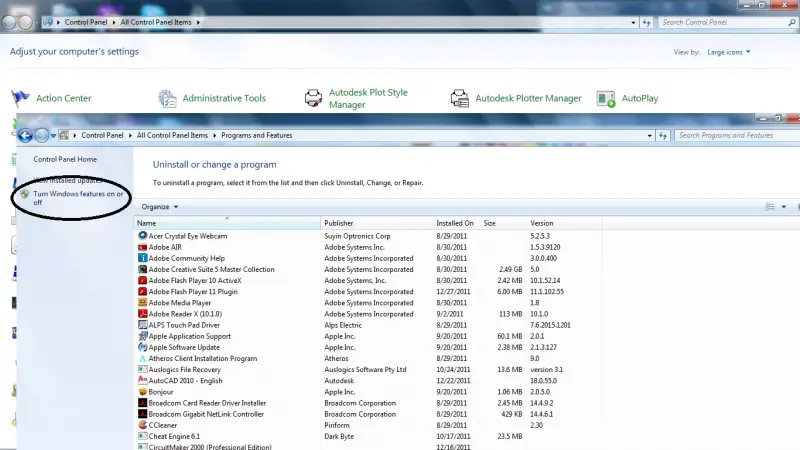Select the ALPS Touch Pad Driver icon
The height and width of the screenshot is (450, 800).
click(x=142, y=325)
